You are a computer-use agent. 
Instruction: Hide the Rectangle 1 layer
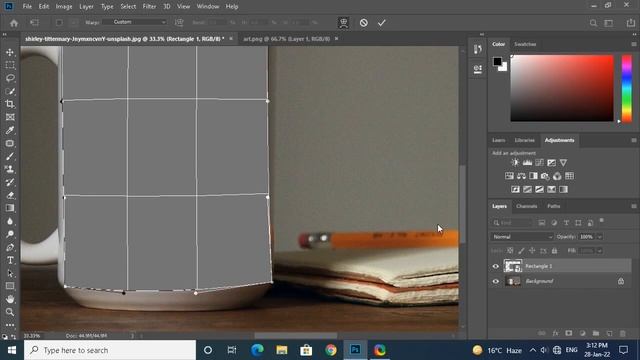pyautogui.click(x=496, y=266)
